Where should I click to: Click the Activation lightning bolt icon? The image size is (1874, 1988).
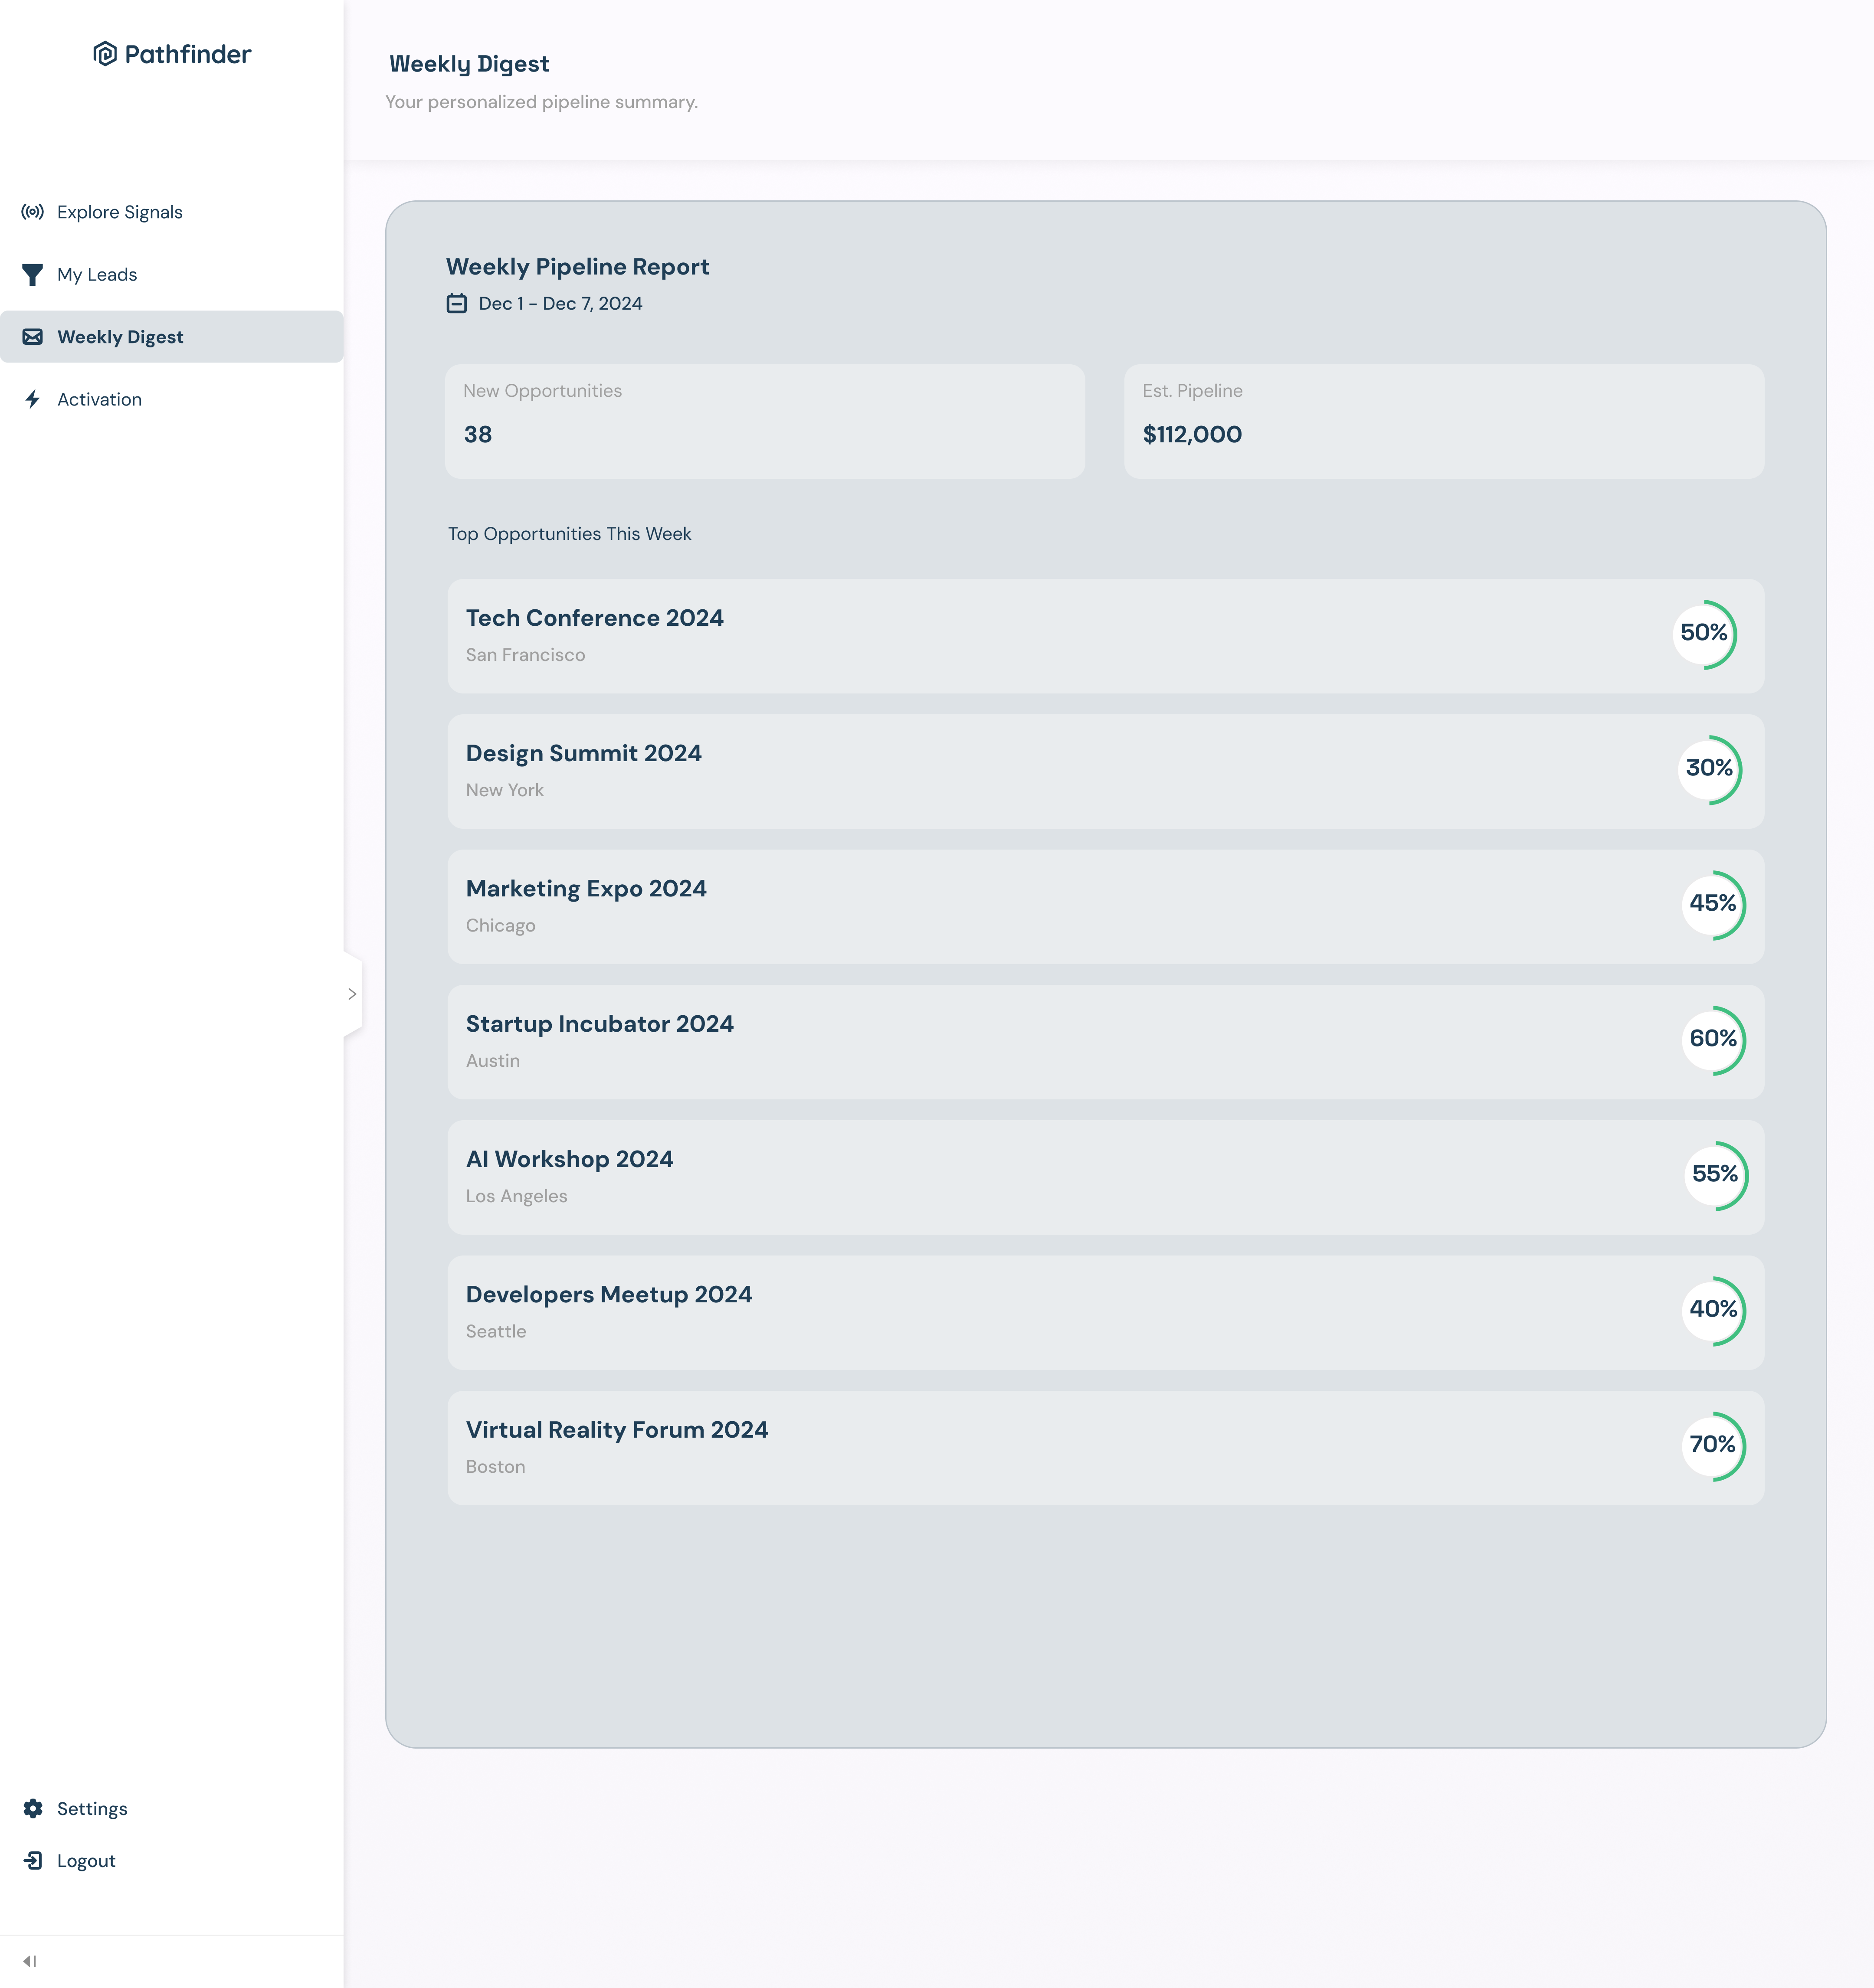[33, 399]
